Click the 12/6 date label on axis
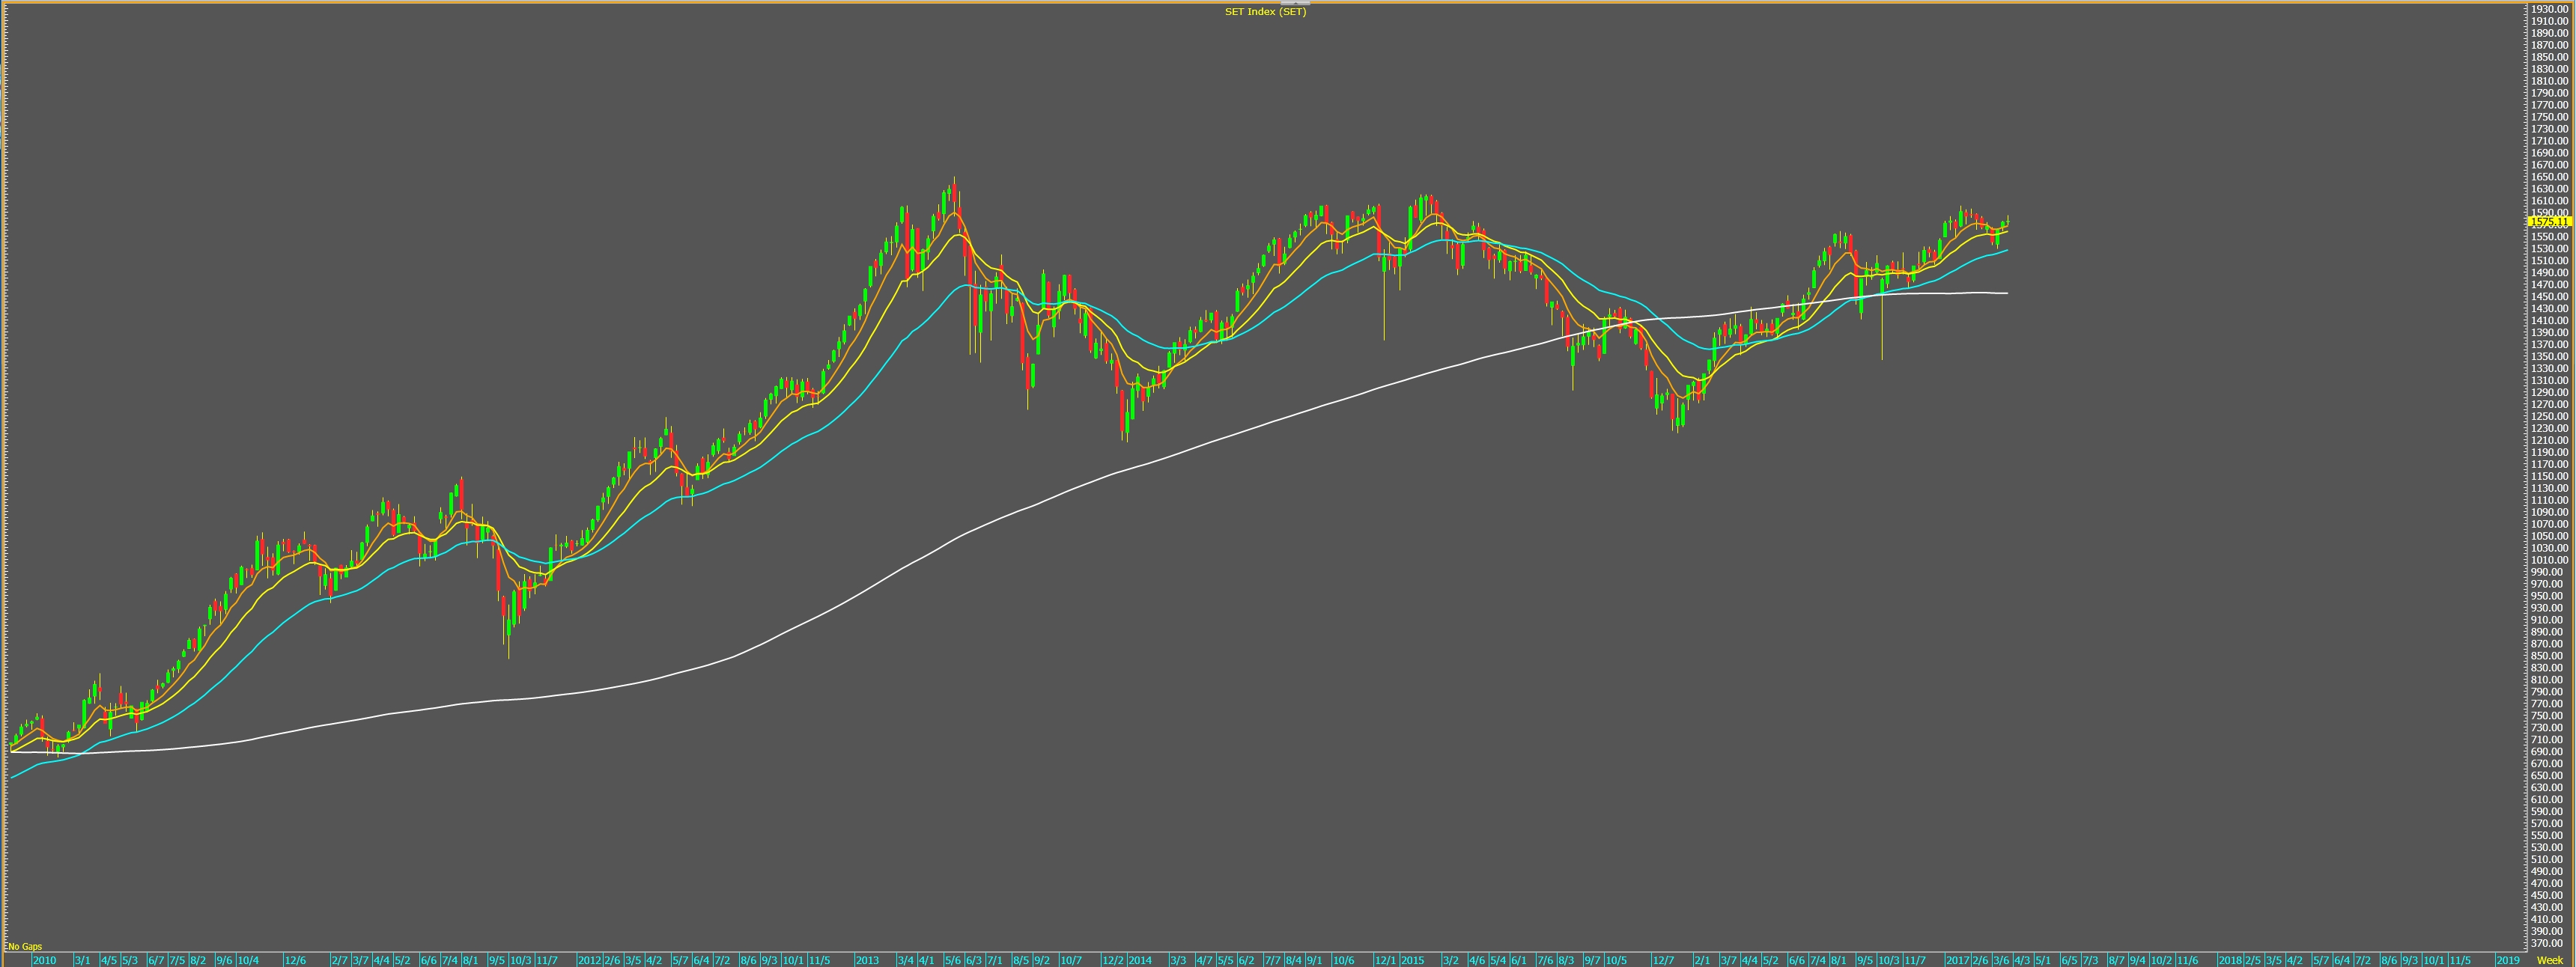The width and height of the screenshot is (2576, 967). [x=295, y=960]
